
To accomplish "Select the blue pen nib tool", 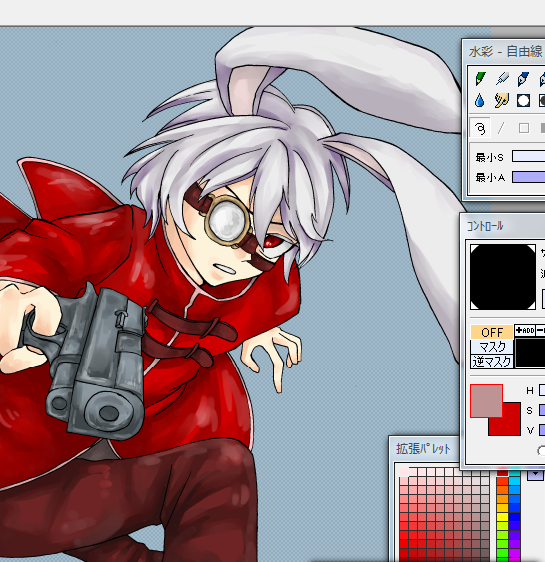I will [524, 79].
